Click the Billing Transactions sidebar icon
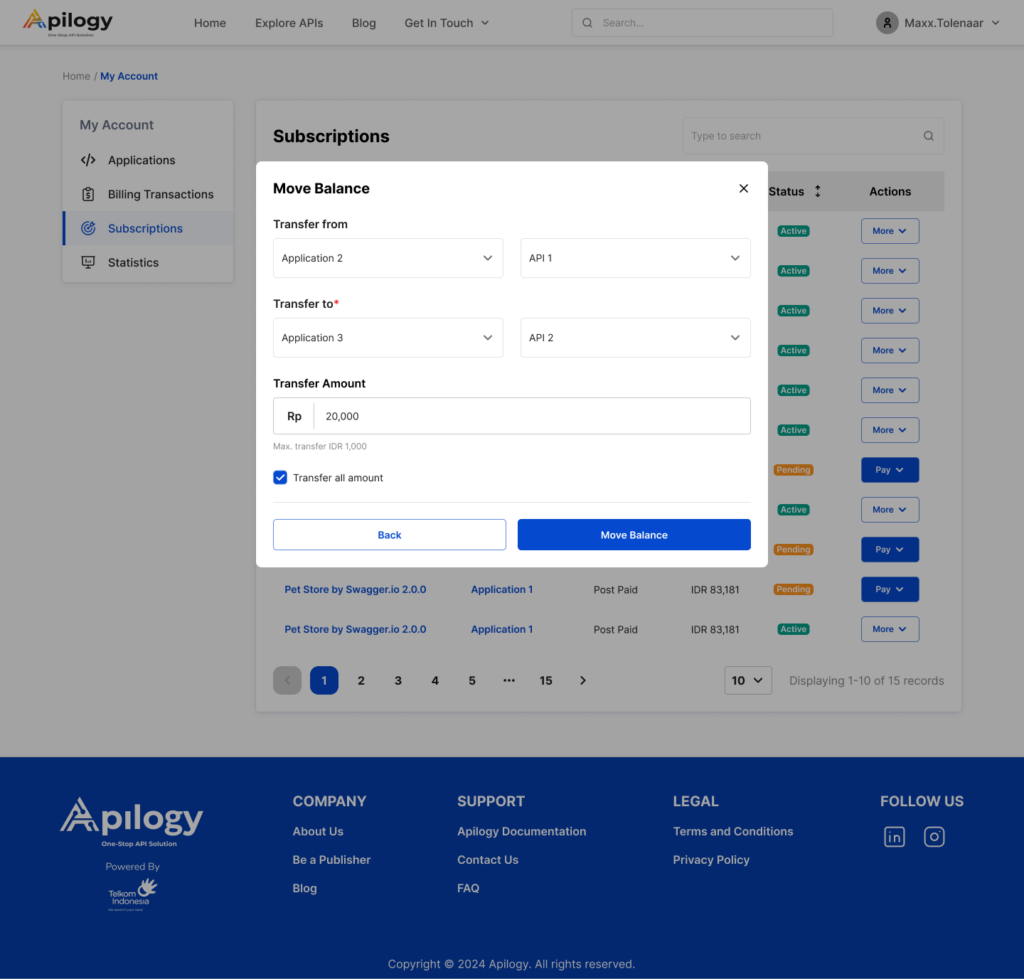The height and width of the screenshot is (979, 1024). [x=88, y=194]
